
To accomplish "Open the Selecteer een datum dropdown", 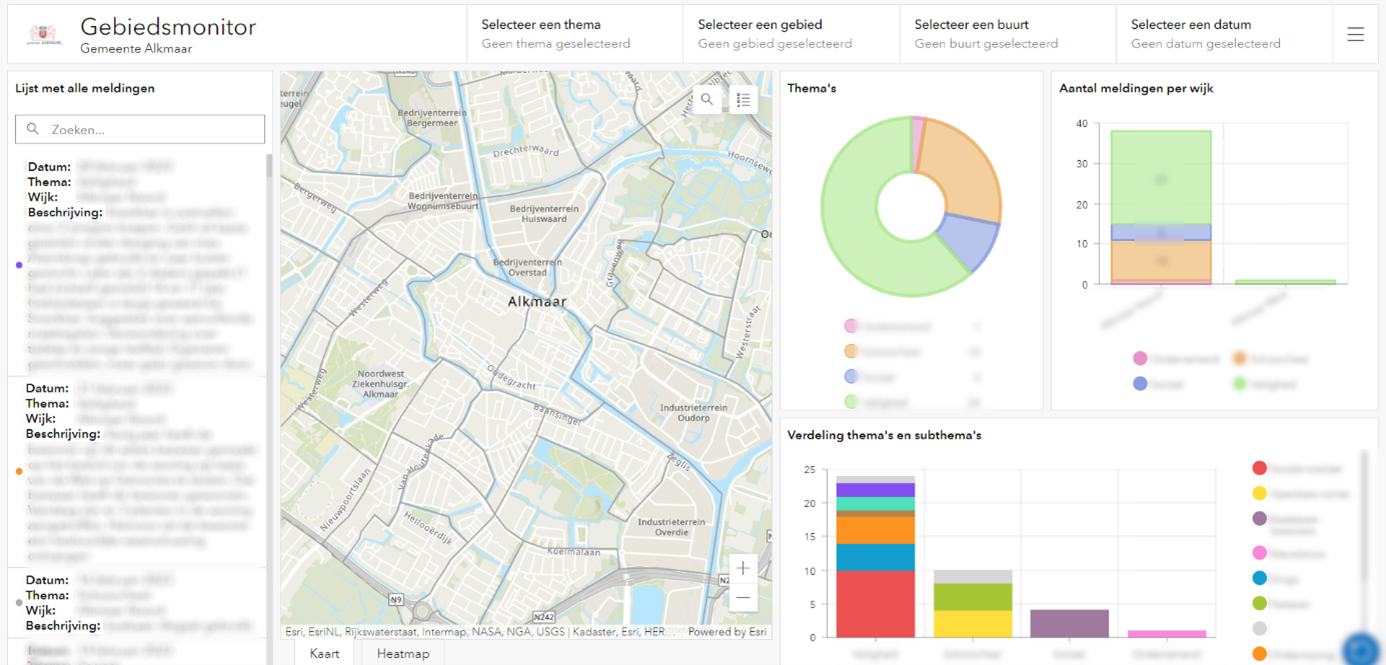I will click(1222, 33).
